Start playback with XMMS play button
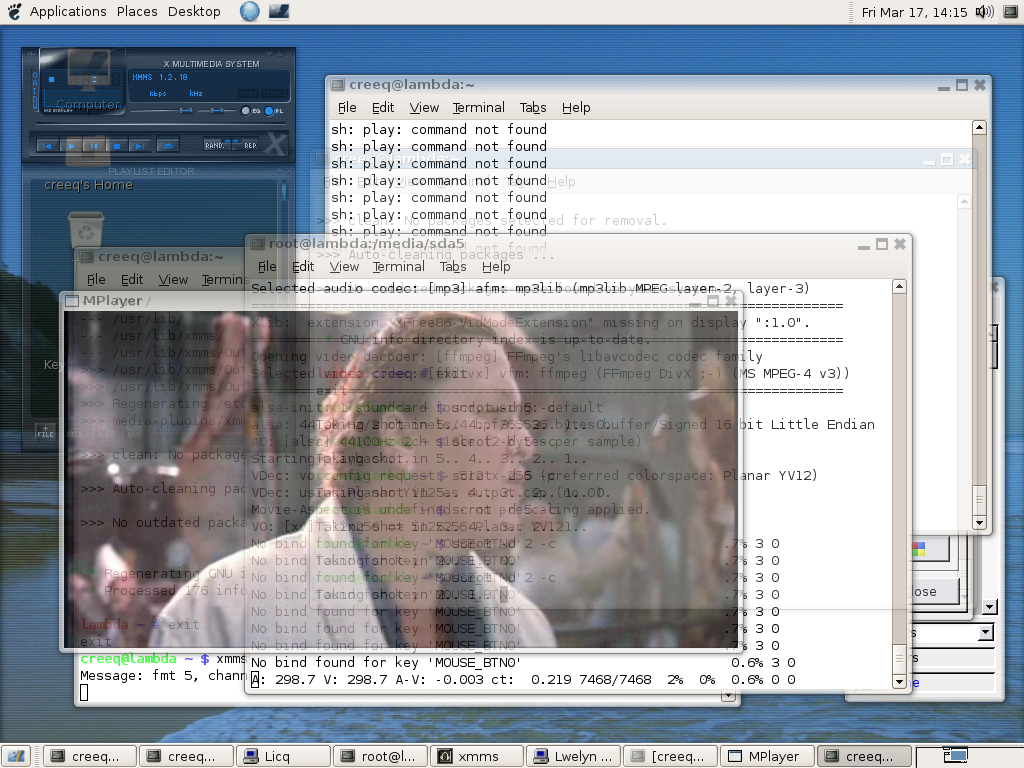 coord(71,146)
